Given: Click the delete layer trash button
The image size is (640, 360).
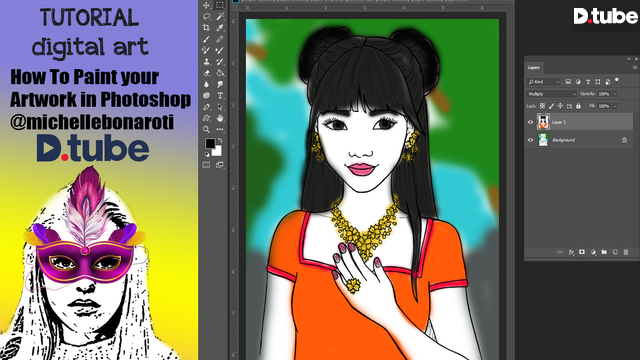Looking at the screenshot, I should (x=626, y=252).
